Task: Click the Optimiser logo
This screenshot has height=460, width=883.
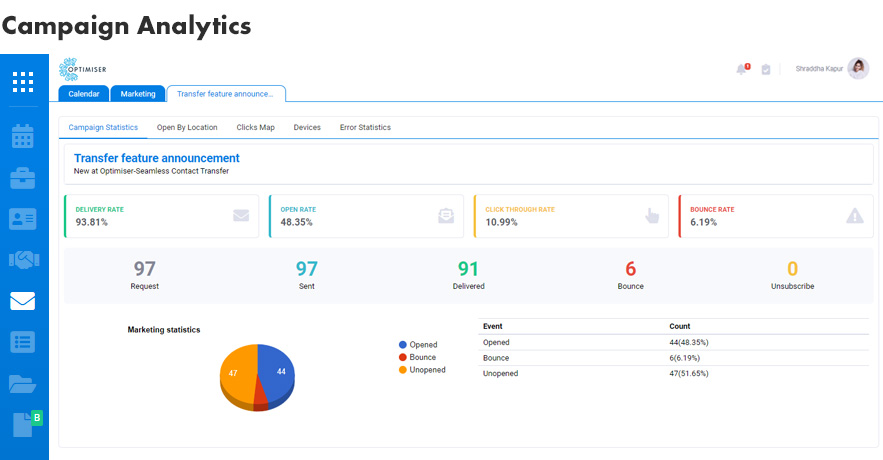Action: point(84,69)
